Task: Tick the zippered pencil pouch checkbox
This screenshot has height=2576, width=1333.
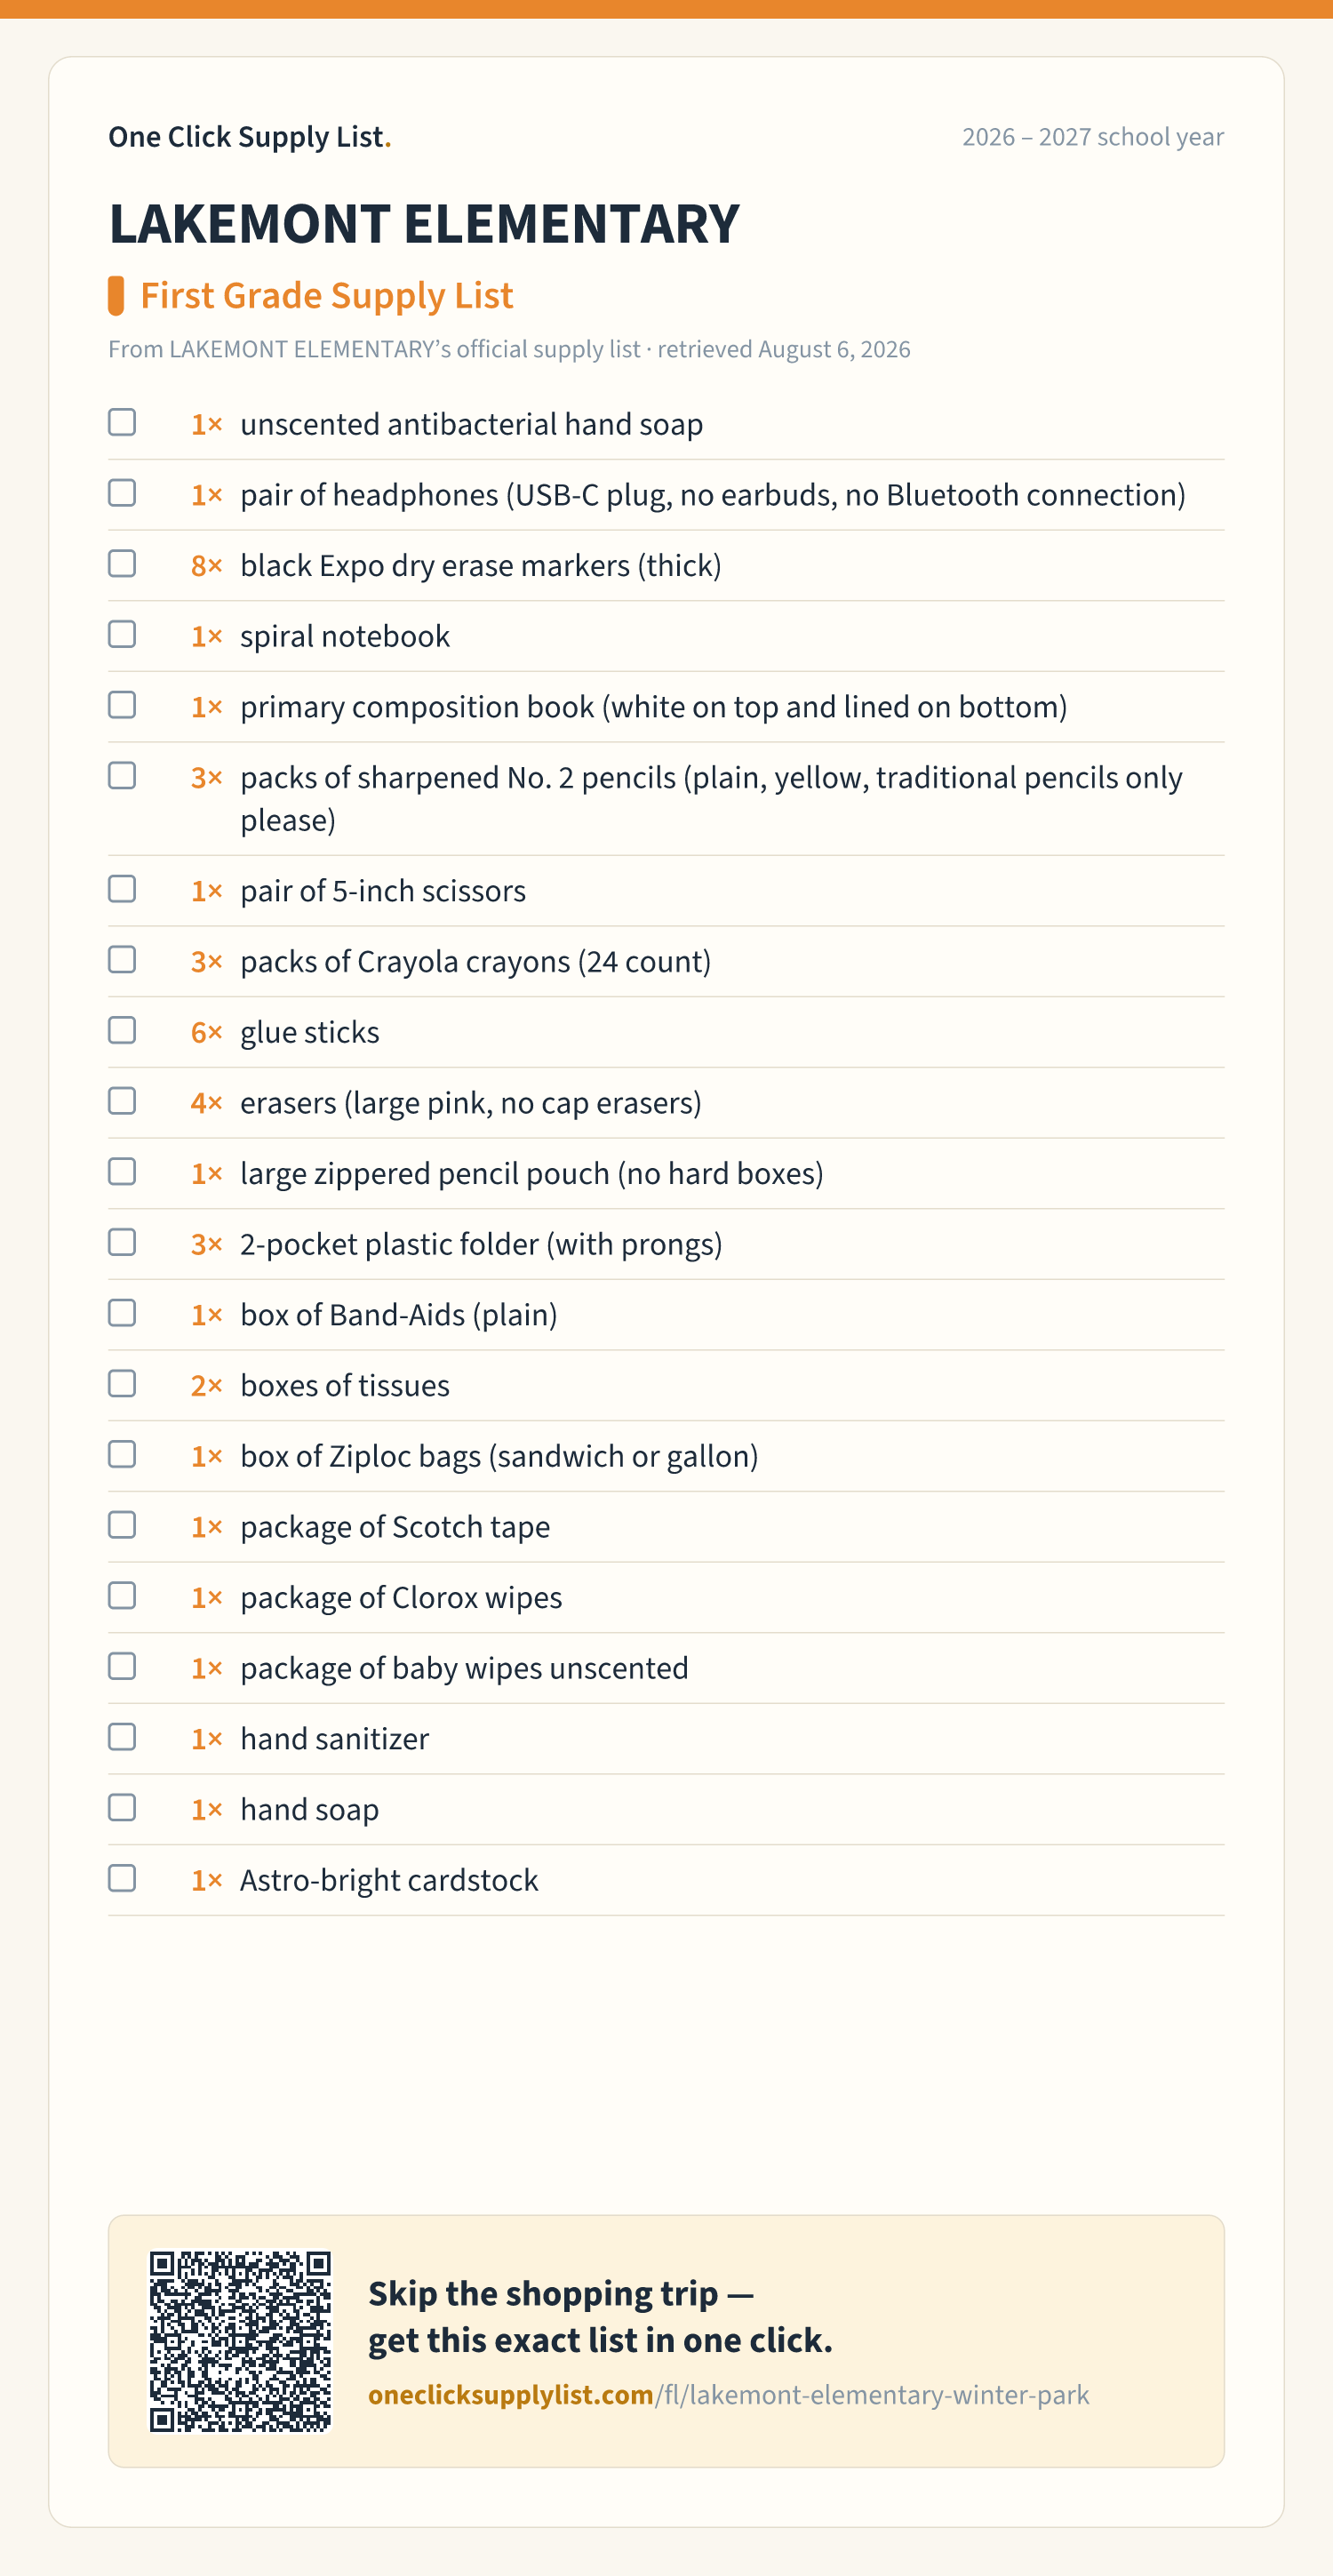Action: (122, 1172)
